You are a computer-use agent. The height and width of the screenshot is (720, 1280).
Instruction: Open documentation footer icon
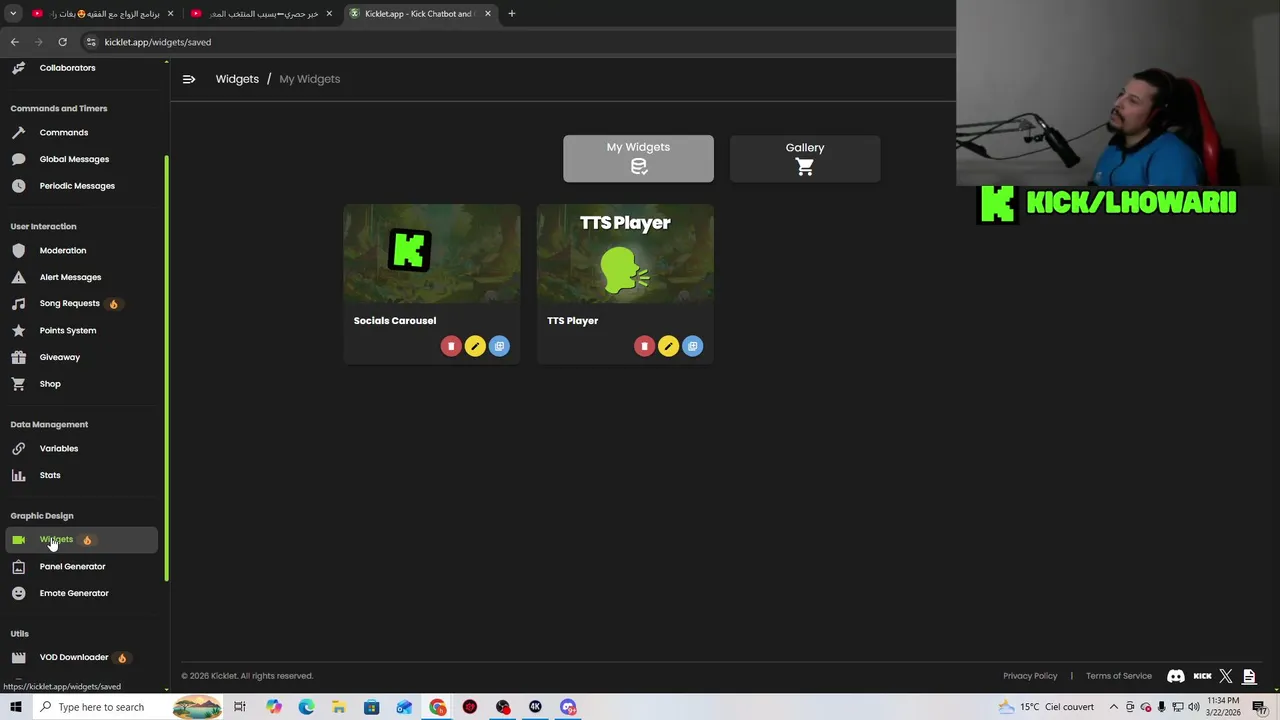click(x=1249, y=676)
